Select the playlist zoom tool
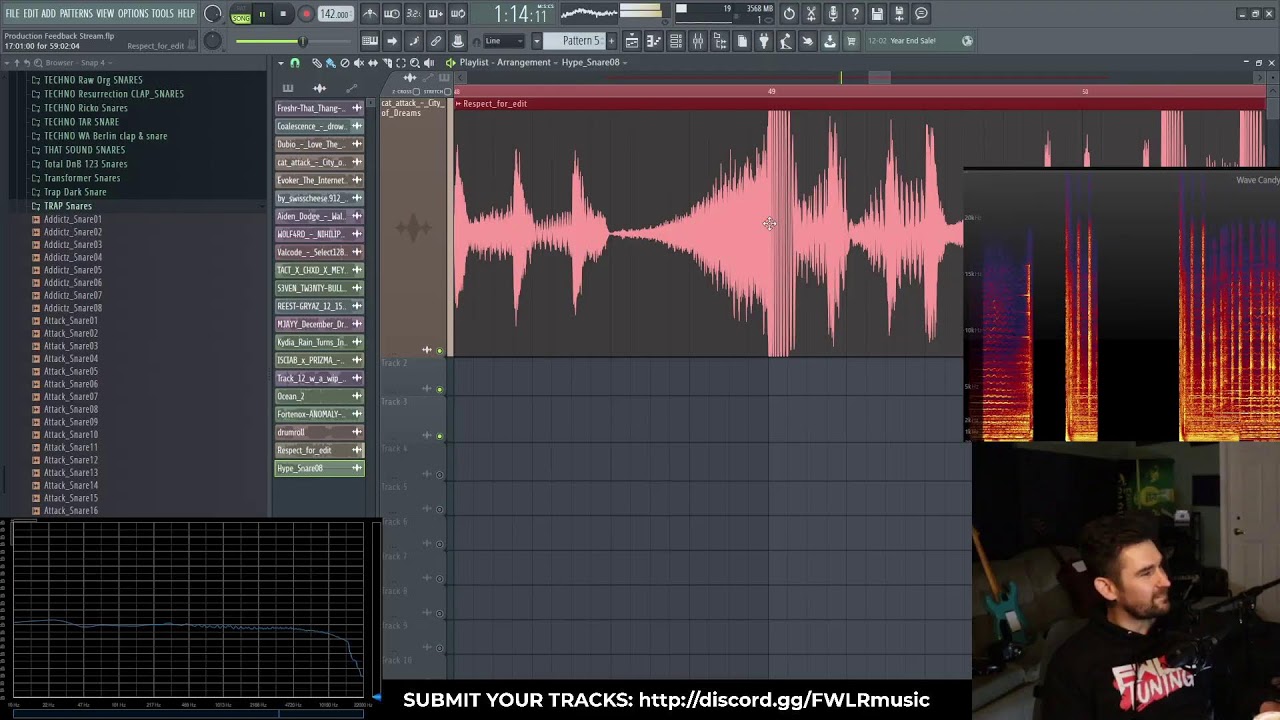Screen dimensions: 1280x720 tap(415, 63)
